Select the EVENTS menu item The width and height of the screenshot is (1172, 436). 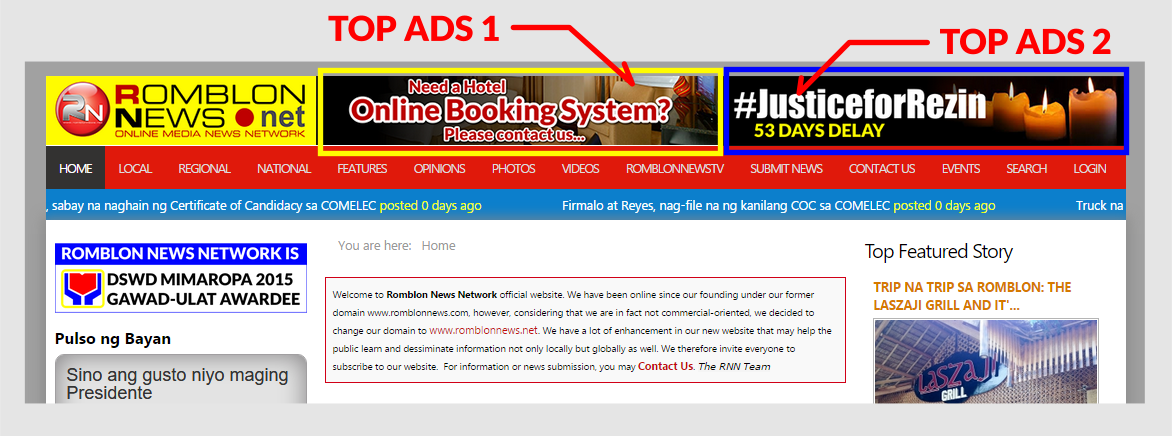pos(960,168)
